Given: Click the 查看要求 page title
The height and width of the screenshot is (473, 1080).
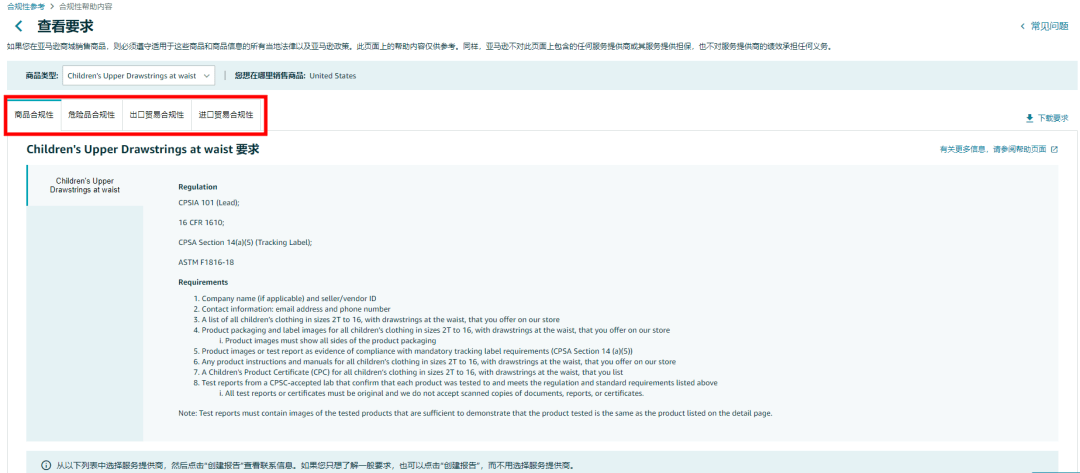Looking at the screenshot, I should coord(66,25).
